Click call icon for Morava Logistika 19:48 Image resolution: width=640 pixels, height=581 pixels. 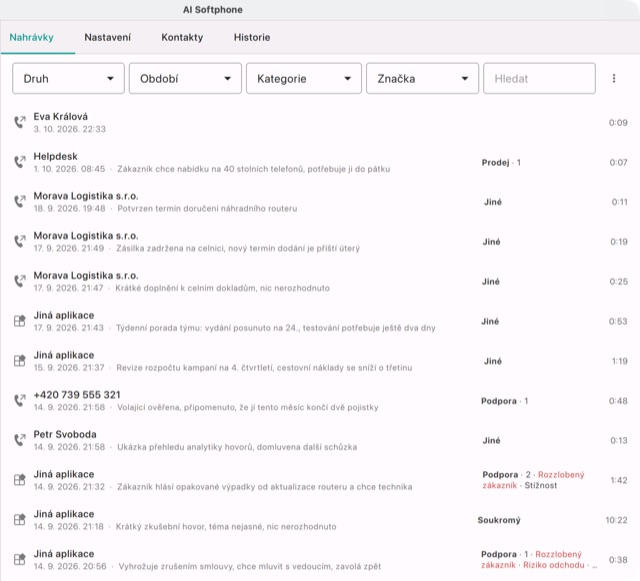click(x=20, y=202)
